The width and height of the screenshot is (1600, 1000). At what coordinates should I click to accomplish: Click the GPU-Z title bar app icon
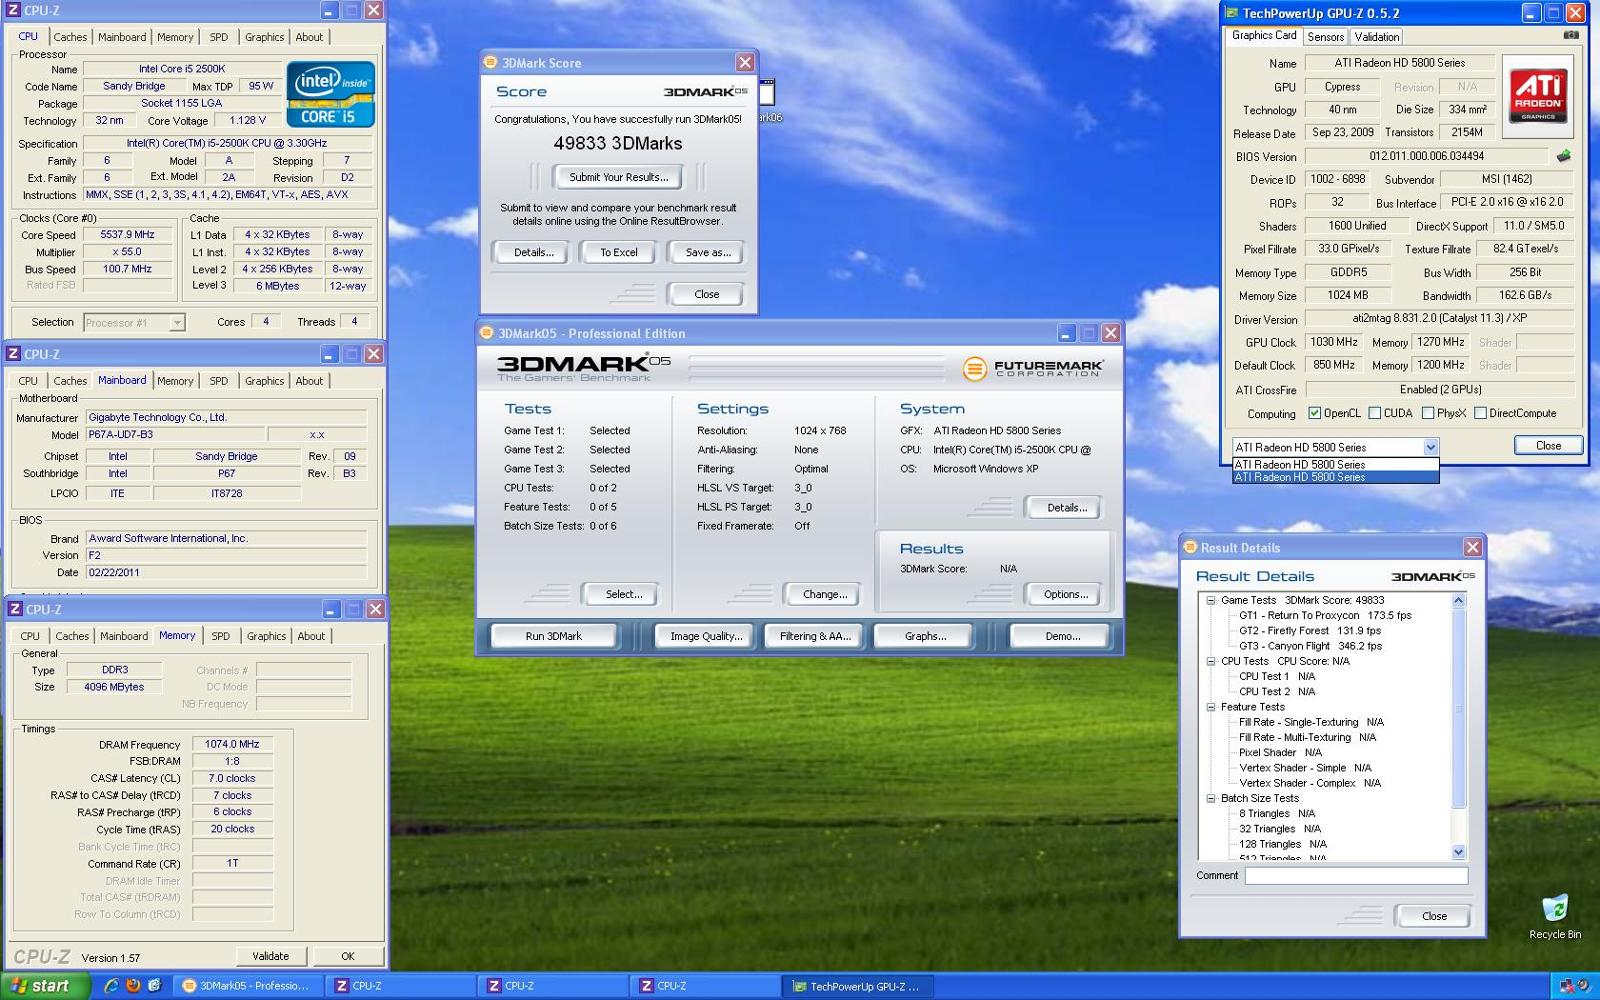[x=1230, y=13]
